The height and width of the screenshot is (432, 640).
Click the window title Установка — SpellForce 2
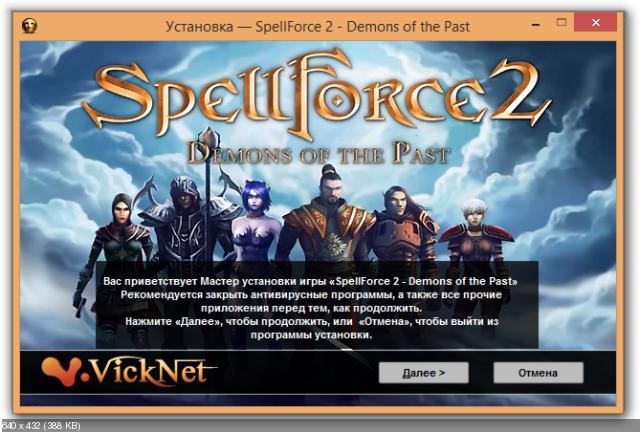pyautogui.click(x=318, y=27)
